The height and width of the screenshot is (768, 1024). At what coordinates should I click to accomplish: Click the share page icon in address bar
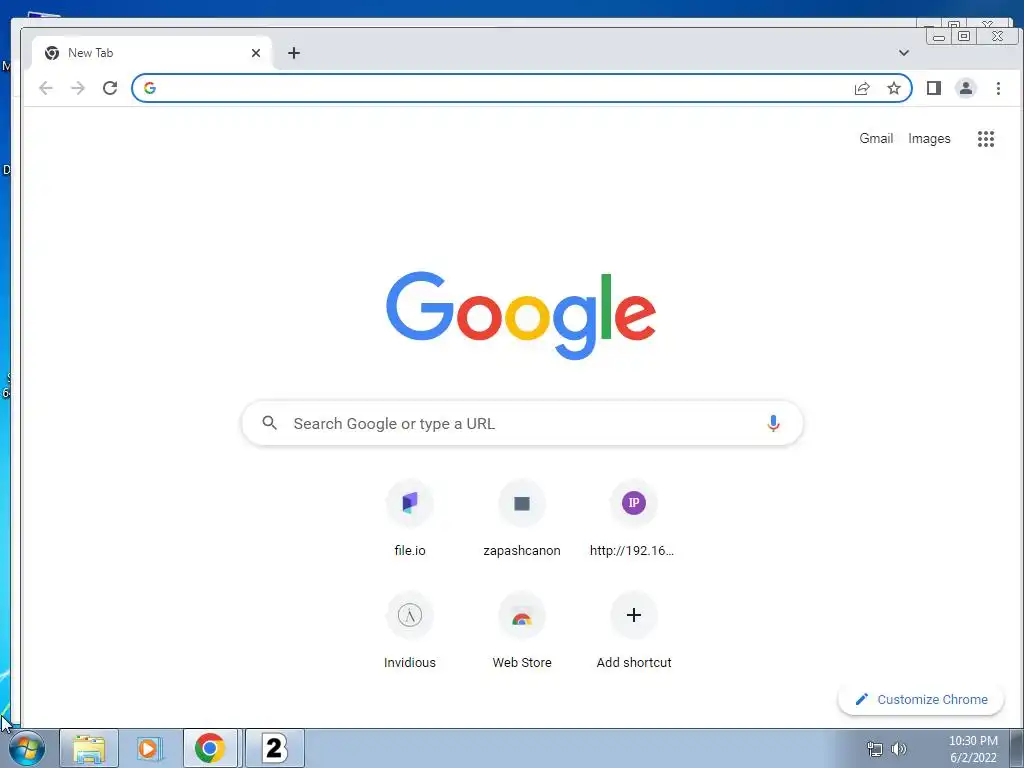tap(862, 88)
